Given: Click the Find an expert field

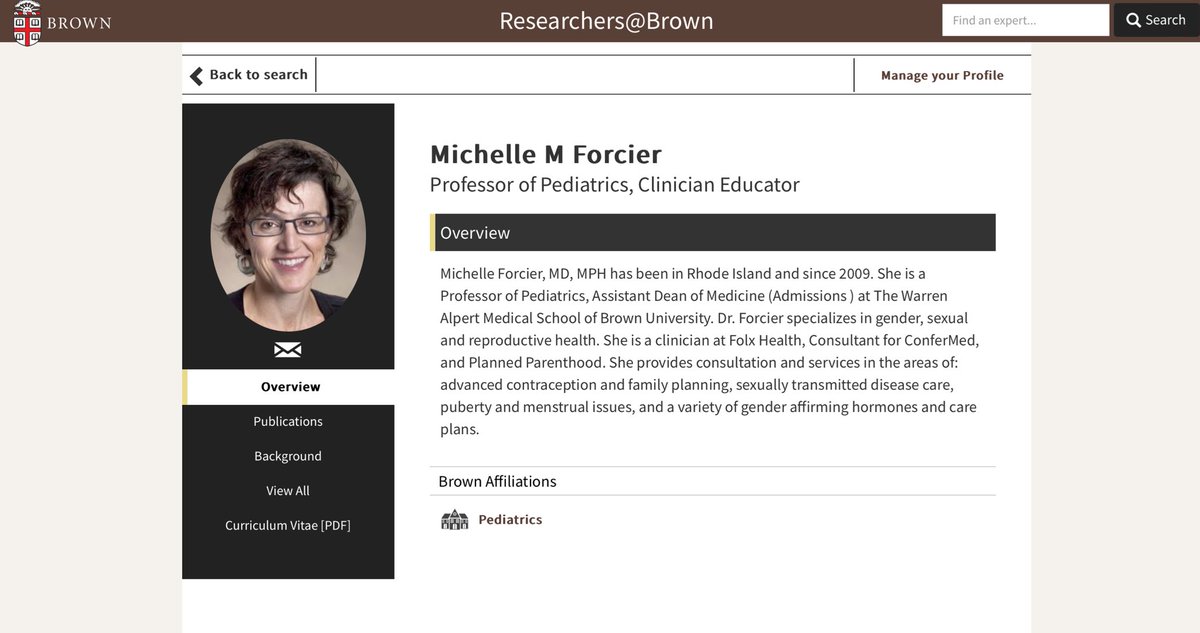Looking at the screenshot, I should 1025,20.
